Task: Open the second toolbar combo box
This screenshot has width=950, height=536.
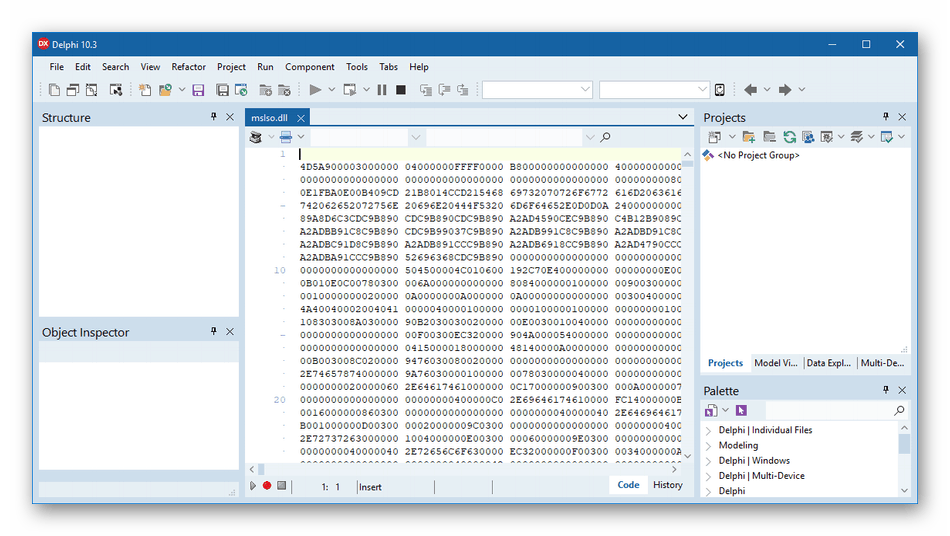Action: click(x=654, y=90)
